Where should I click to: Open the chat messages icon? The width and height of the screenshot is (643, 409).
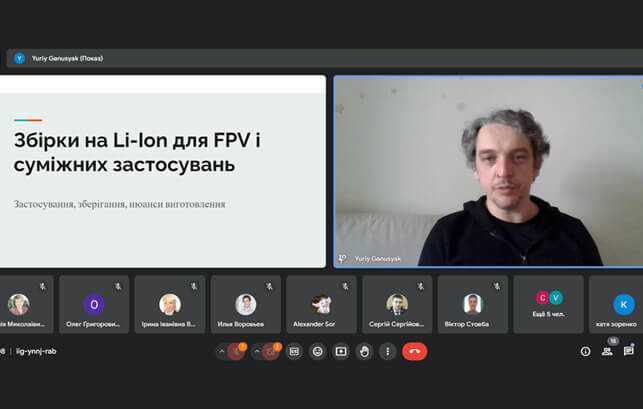point(628,351)
